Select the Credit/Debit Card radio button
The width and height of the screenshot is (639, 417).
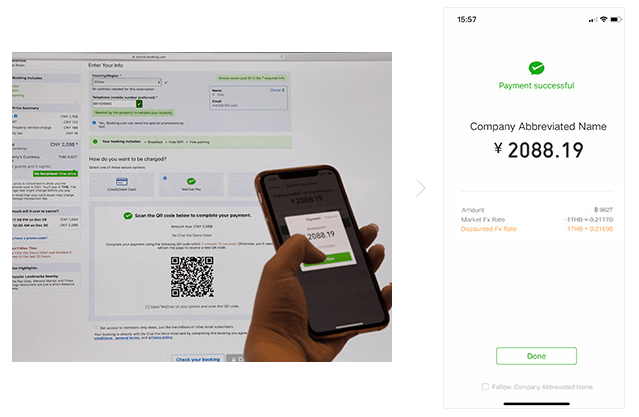(x=95, y=178)
